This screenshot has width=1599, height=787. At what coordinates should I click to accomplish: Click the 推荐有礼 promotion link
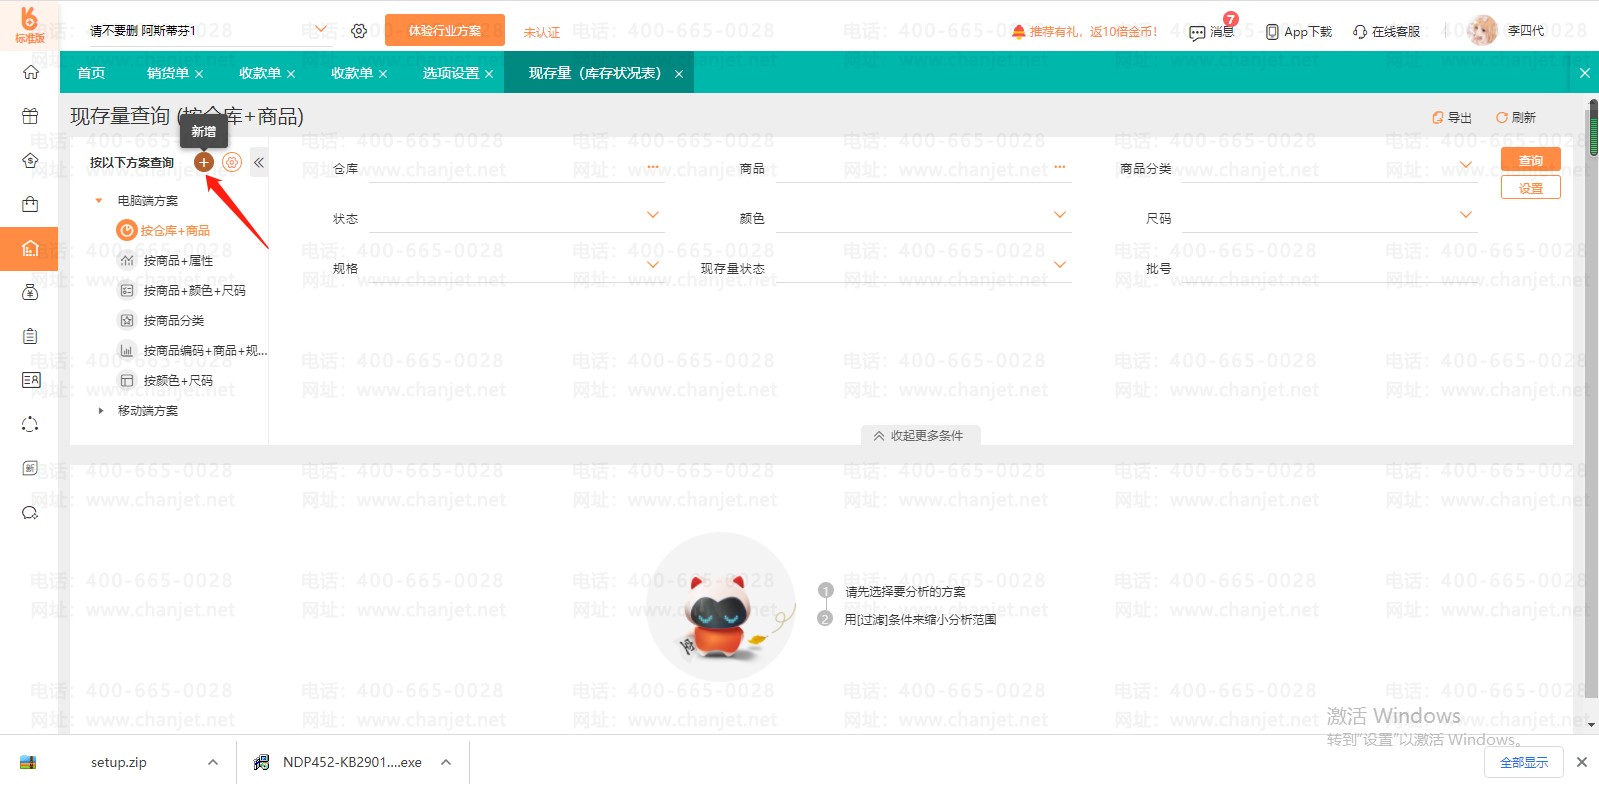[x=1085, y=32]
